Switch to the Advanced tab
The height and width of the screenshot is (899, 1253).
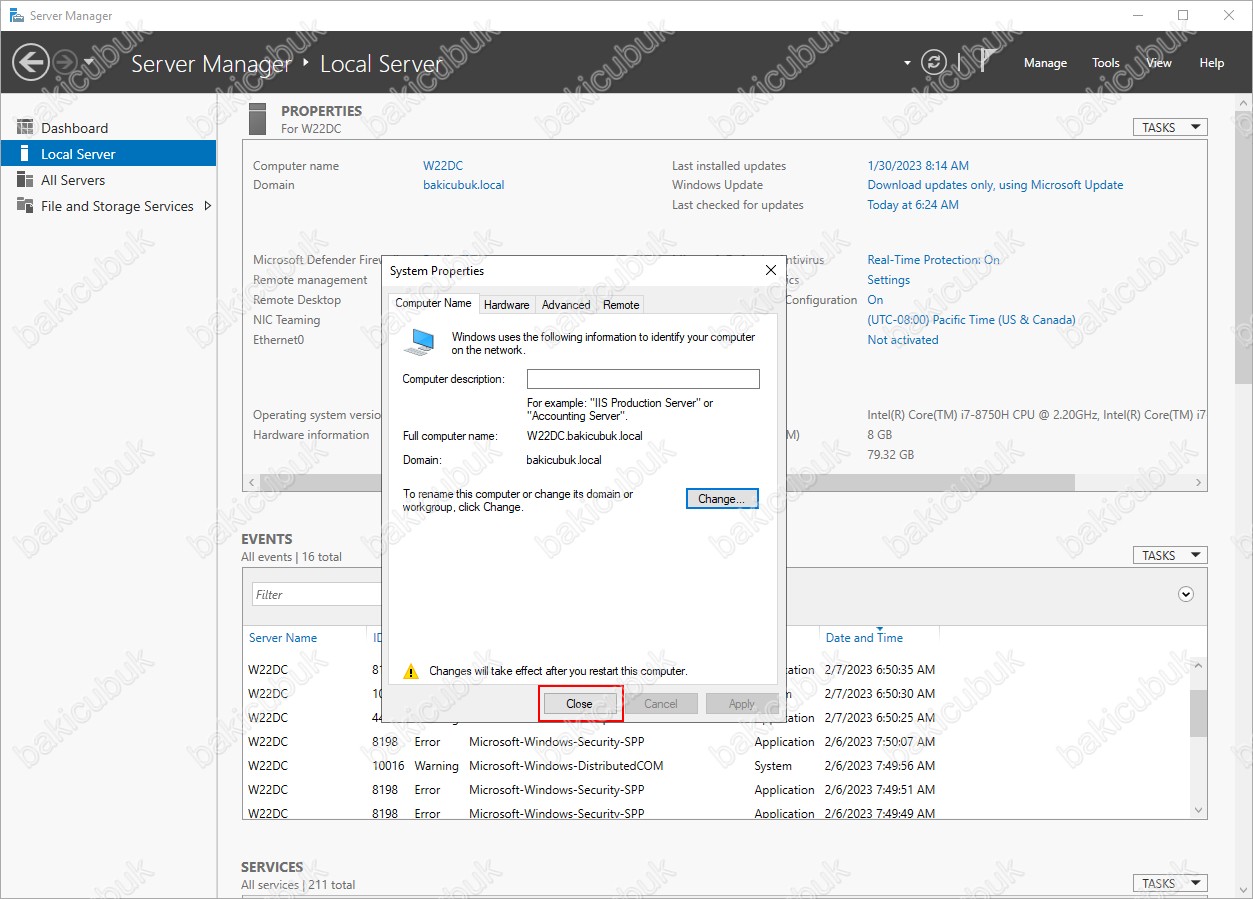click(x=566, y=305)
